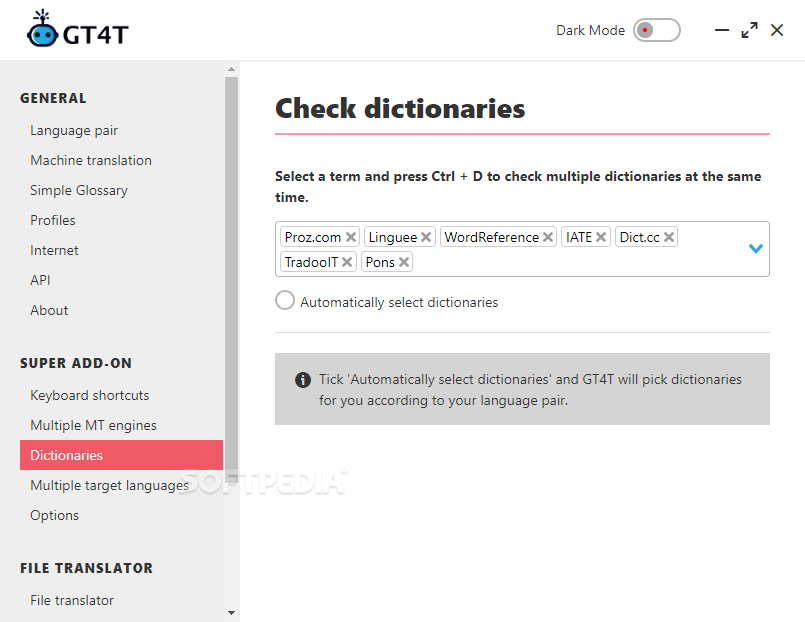805x622 pixels.
Task: Click the Dark Mode label
Action: coord(590,30)
